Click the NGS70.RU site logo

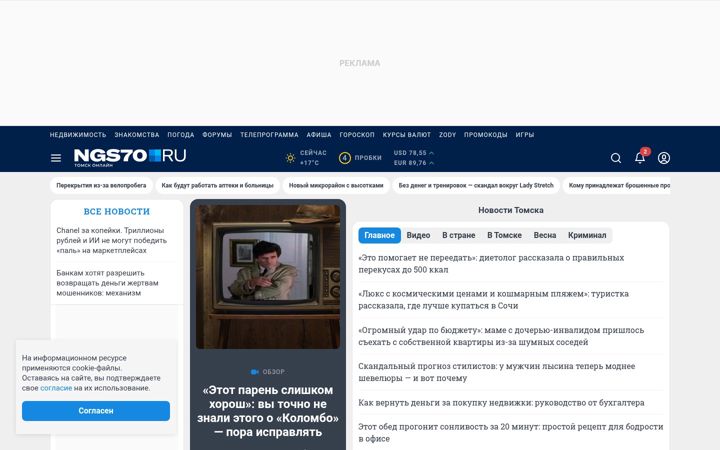click(130, 158)
